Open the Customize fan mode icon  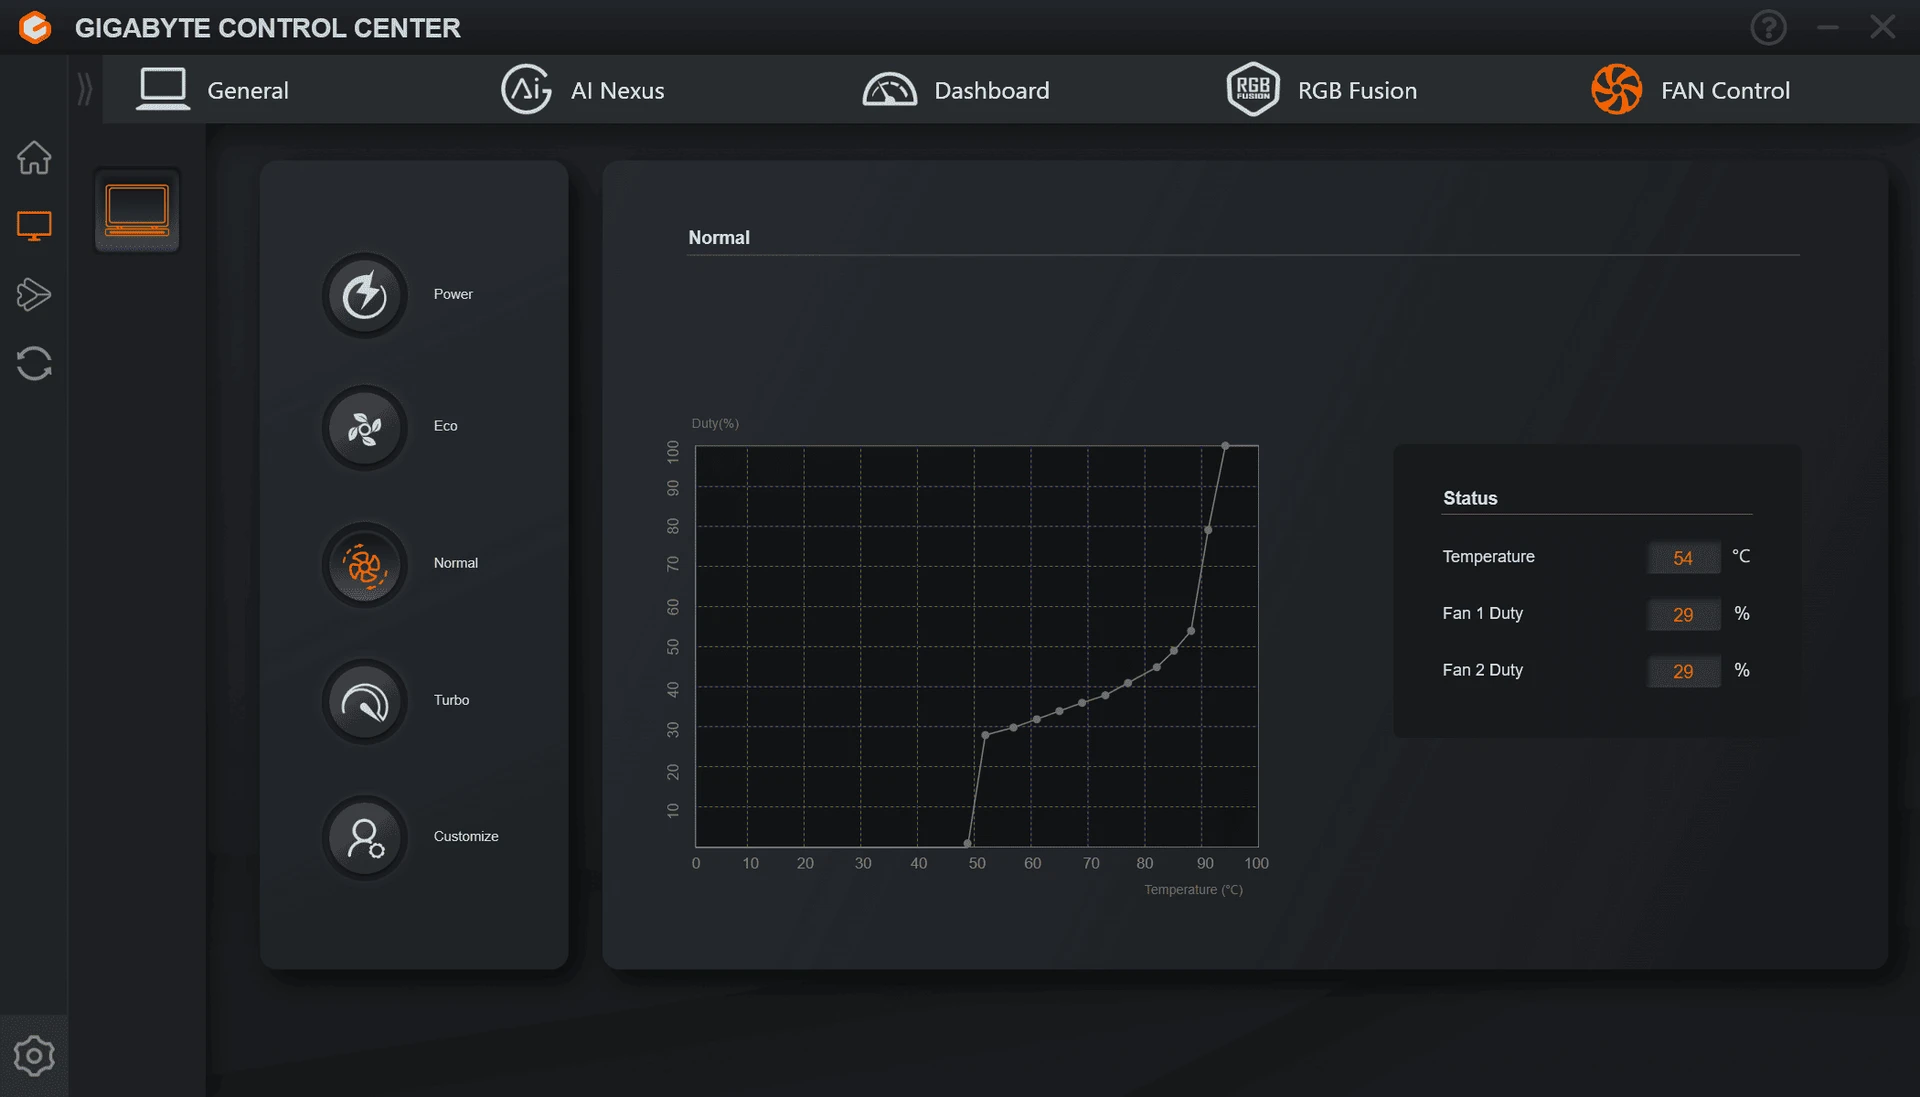[x=365, y=837]
